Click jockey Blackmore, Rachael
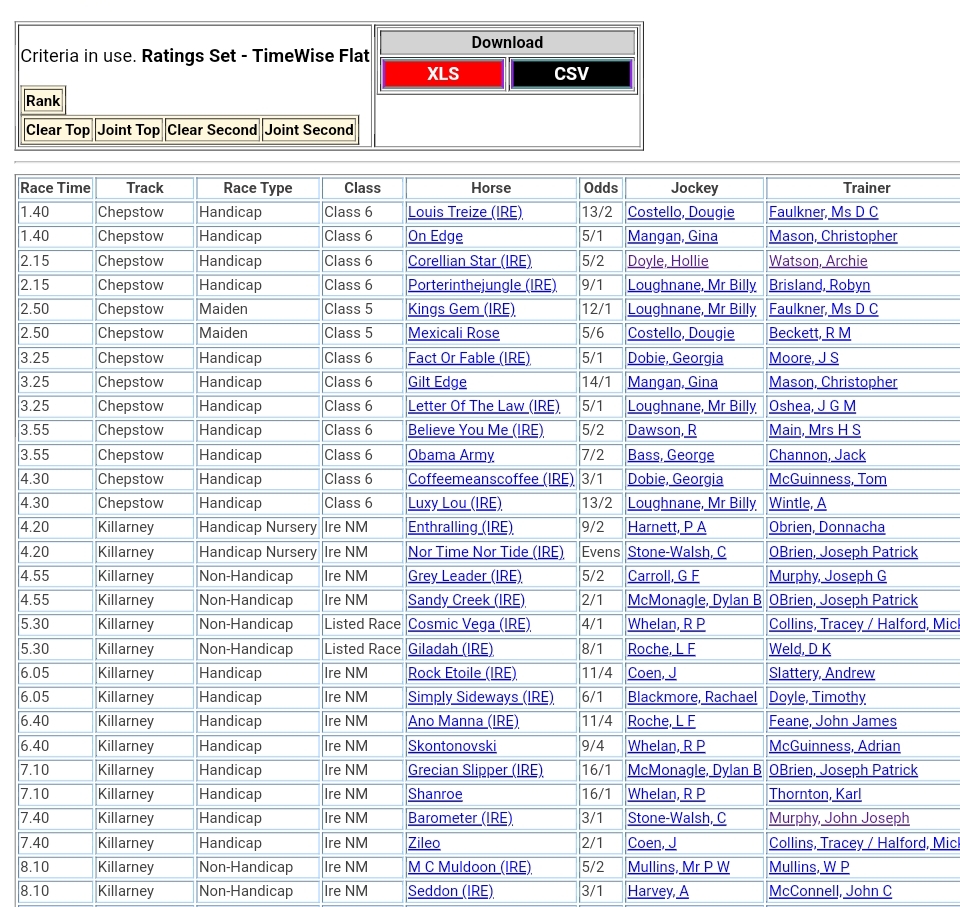This screenshot has width=960, height=907. [692, 697]
